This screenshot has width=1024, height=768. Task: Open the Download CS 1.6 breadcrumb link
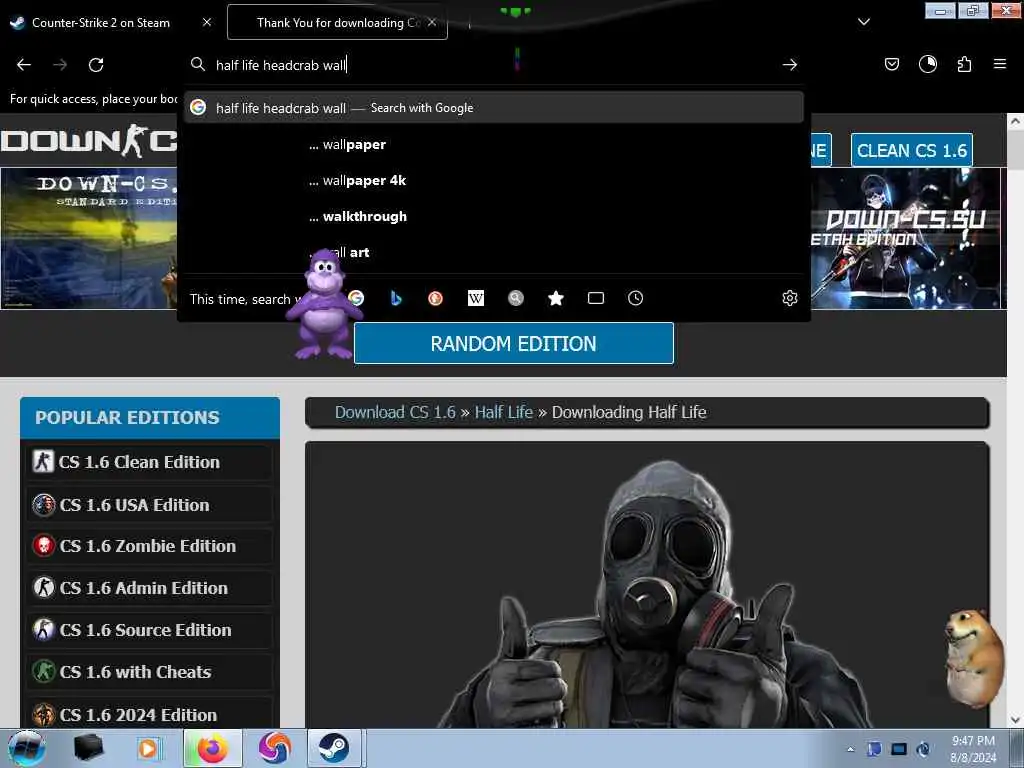click(395, 412)
